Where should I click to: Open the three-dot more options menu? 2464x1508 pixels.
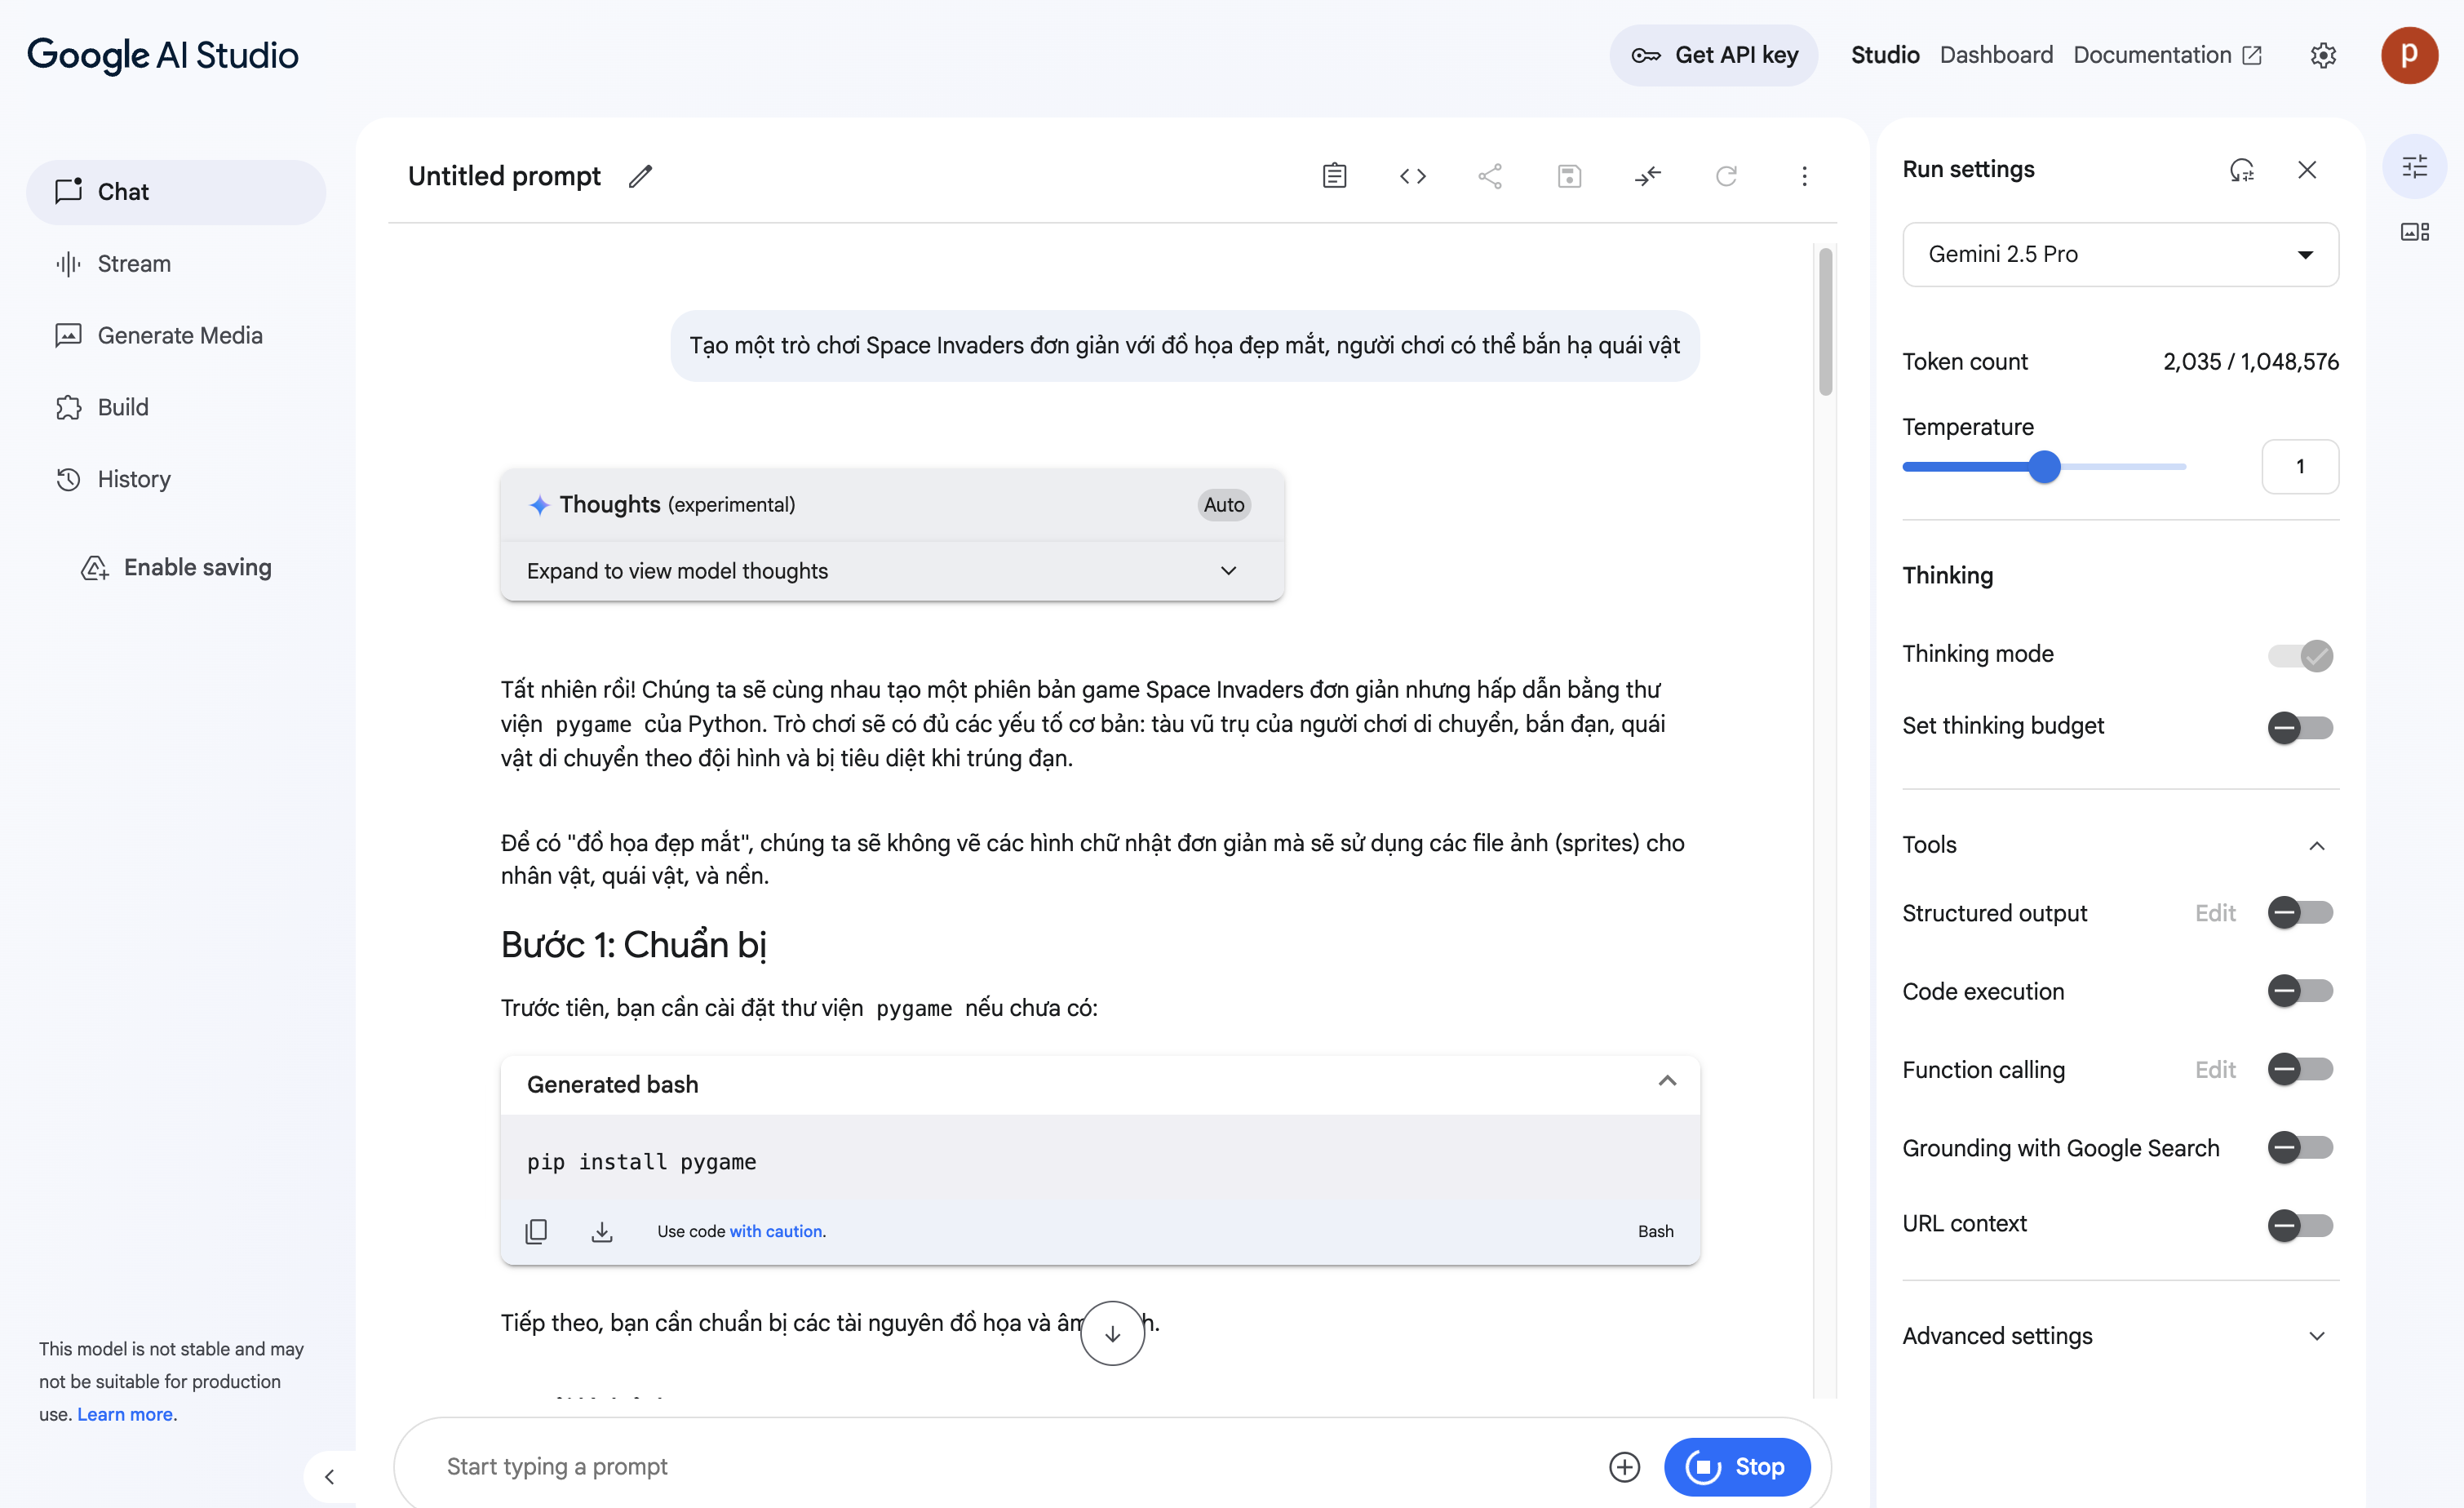click(x=1804, y=176)
